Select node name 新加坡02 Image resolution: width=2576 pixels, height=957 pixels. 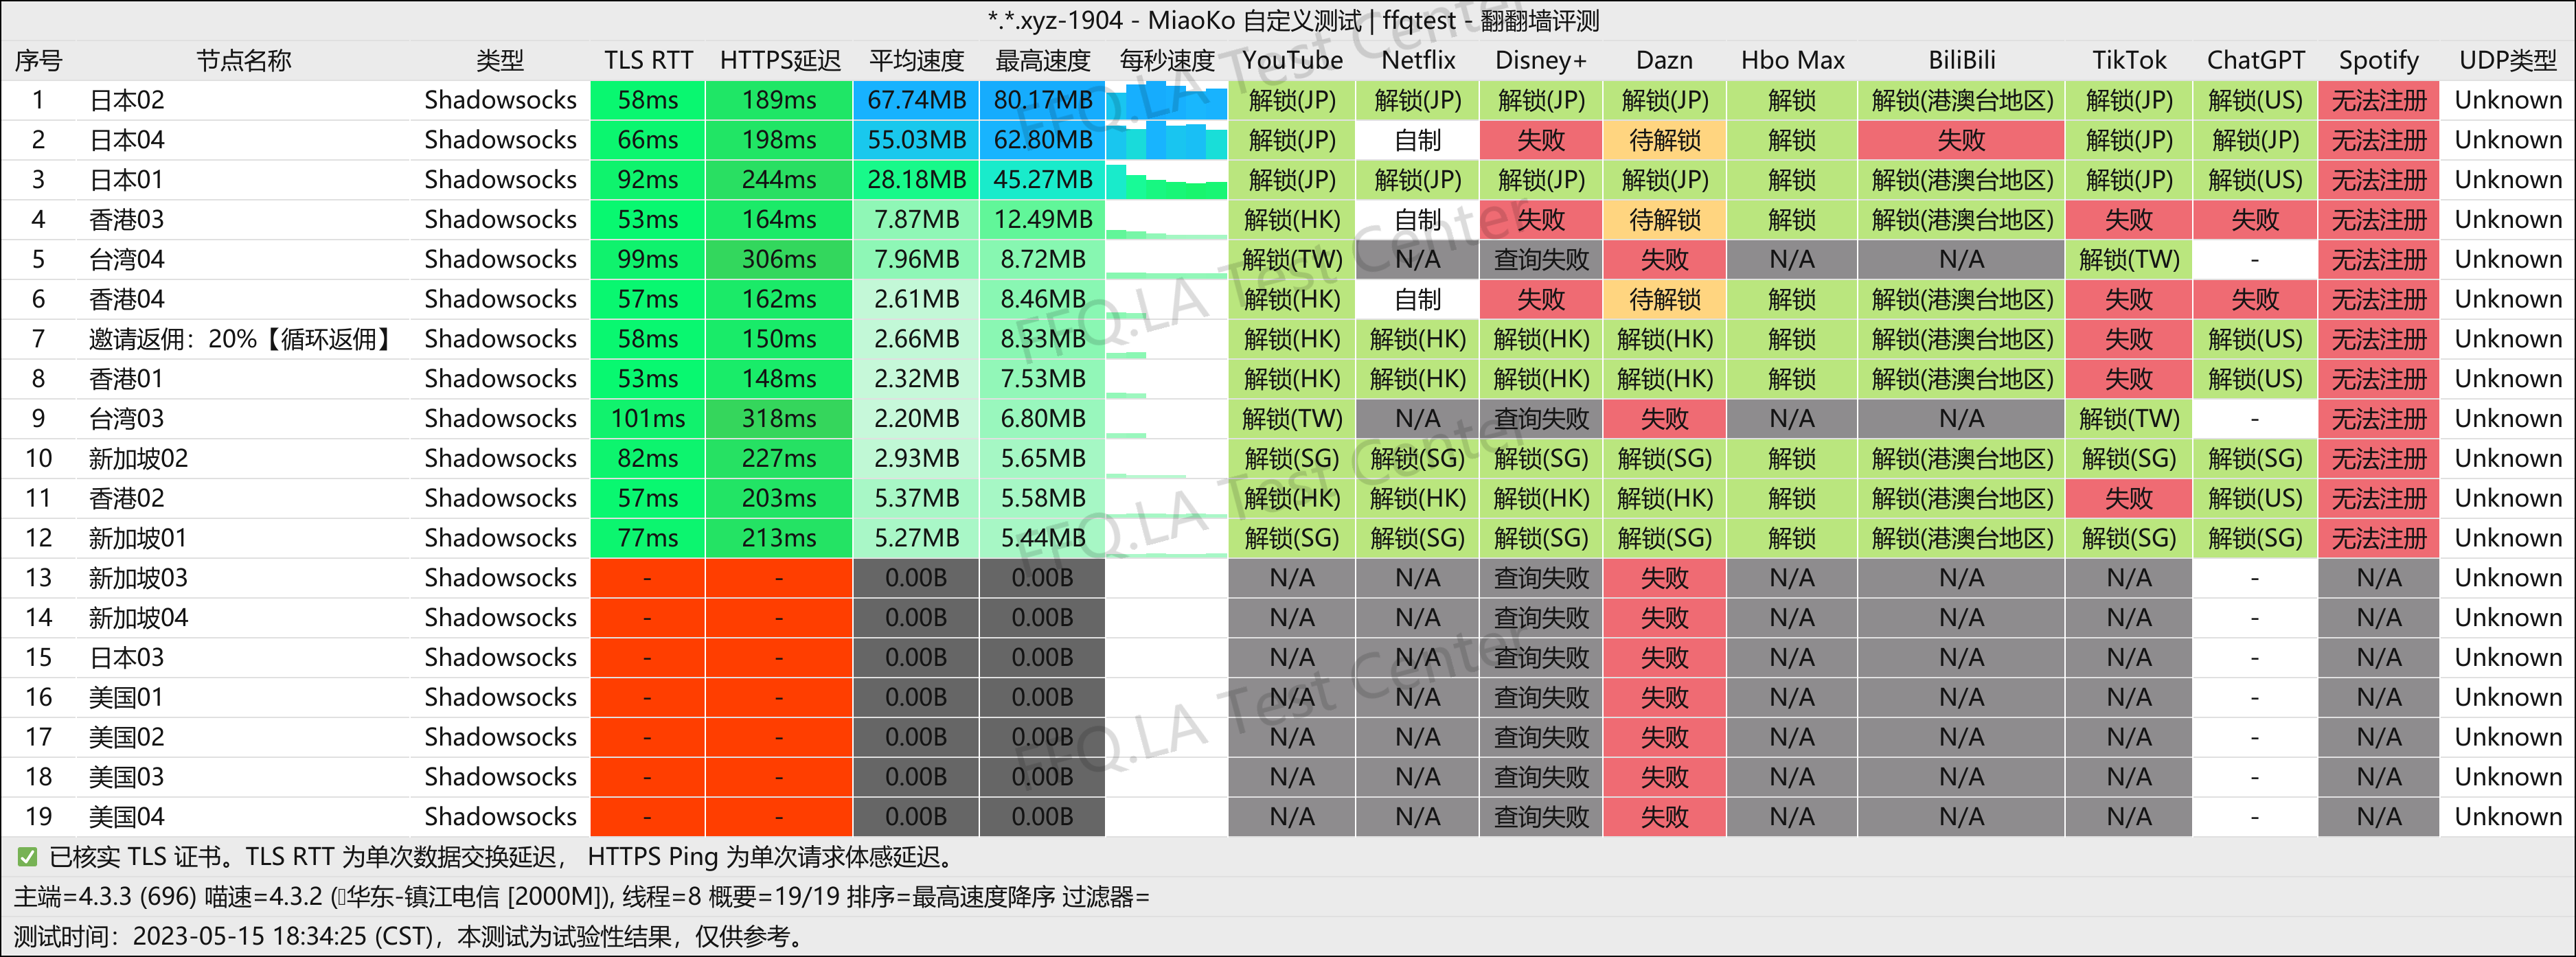(138, 458)
